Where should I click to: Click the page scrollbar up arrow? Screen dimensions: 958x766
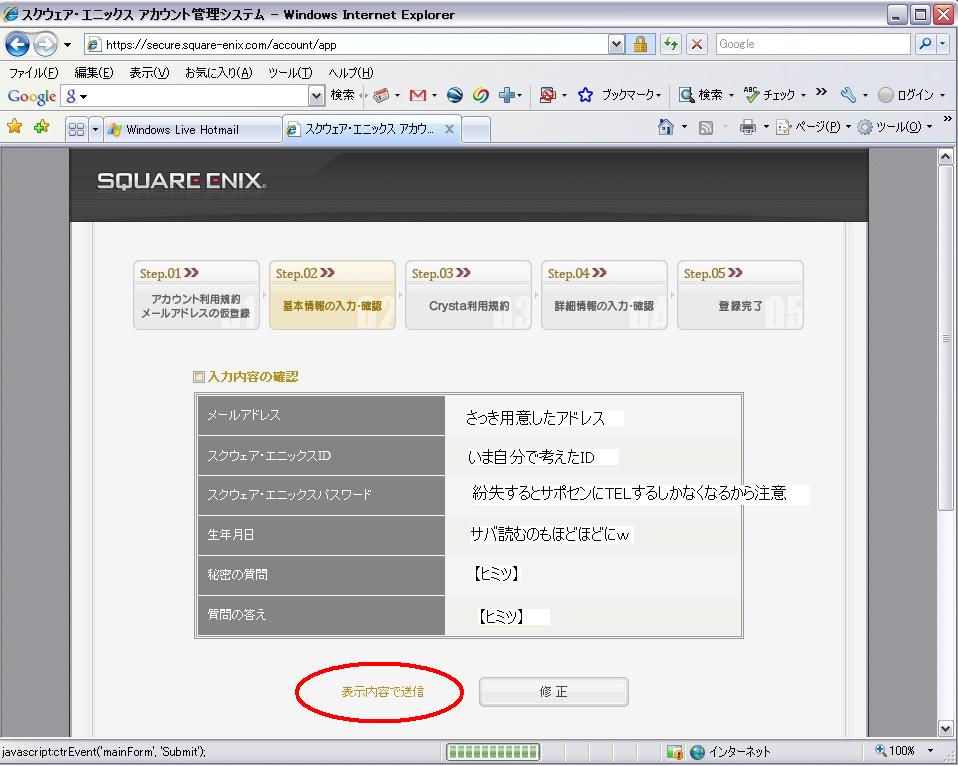(945, 157)
